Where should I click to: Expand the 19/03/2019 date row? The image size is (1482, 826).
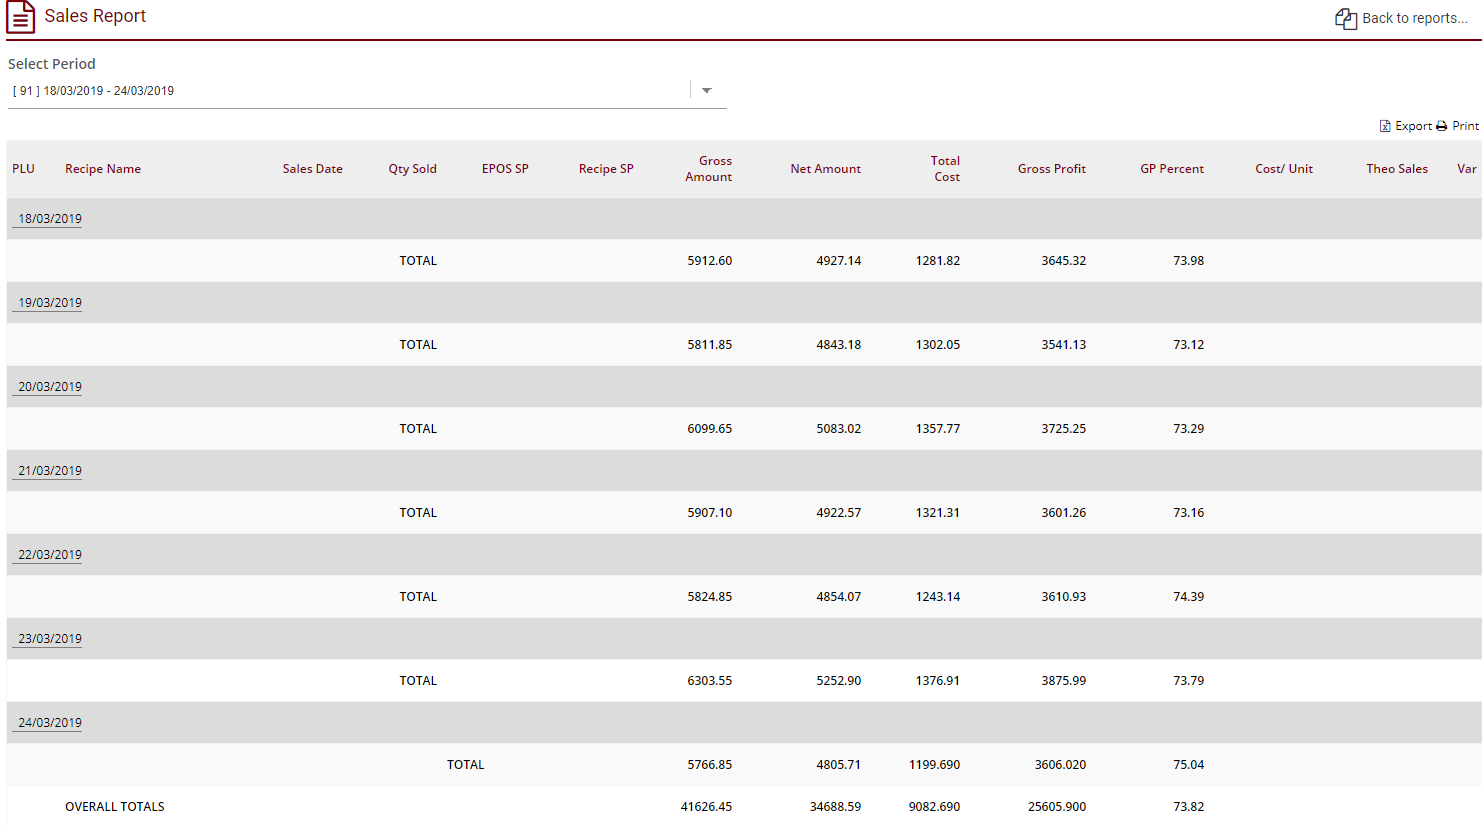tap(47, 301)
